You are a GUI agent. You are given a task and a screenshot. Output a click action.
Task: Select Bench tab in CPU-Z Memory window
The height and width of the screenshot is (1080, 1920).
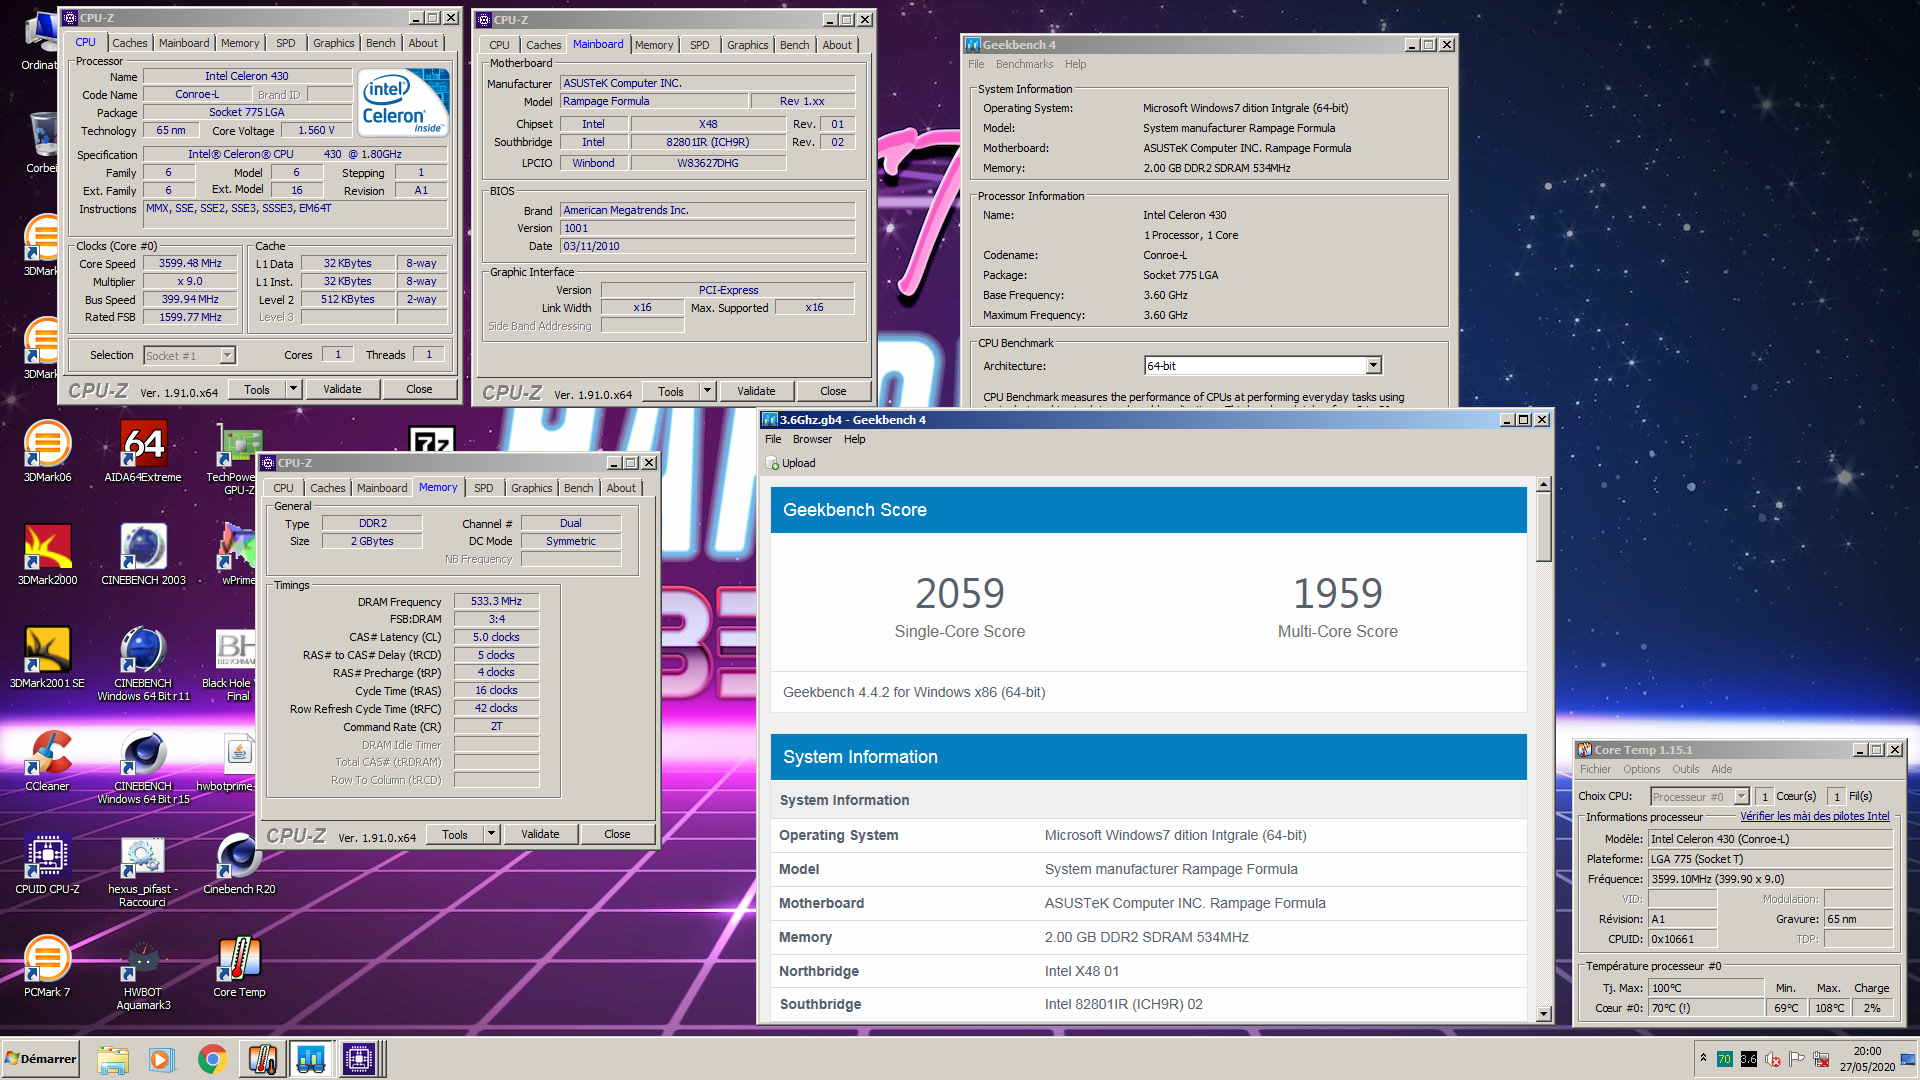[x=579, y=488]
